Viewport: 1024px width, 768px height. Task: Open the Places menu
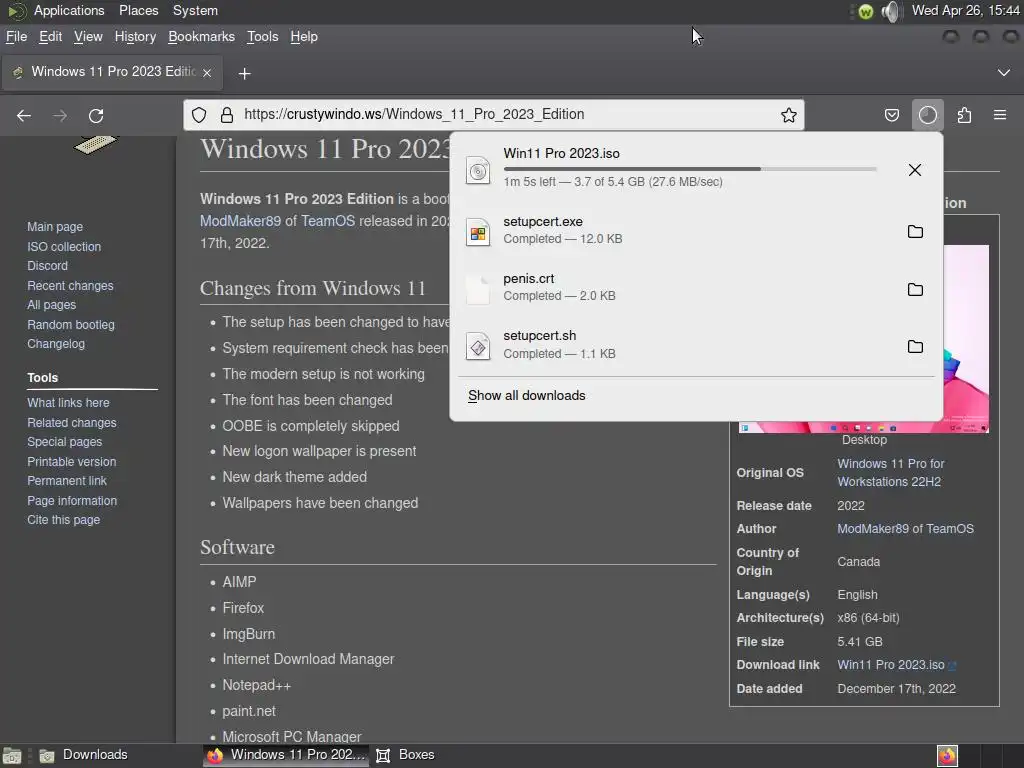(138, 11)
